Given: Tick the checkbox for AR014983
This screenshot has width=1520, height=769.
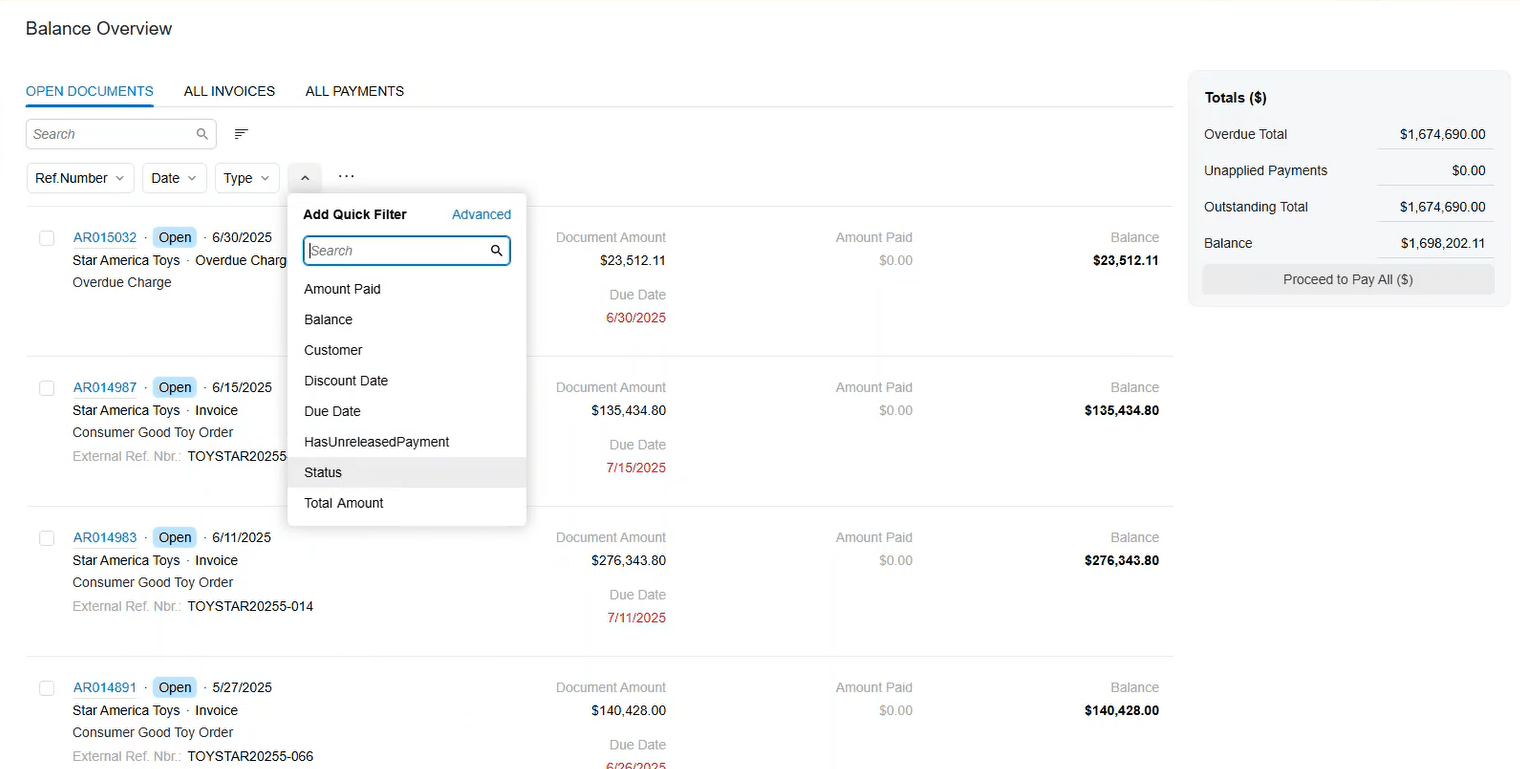Looking at the screenshot, I should tap(47, 538).
